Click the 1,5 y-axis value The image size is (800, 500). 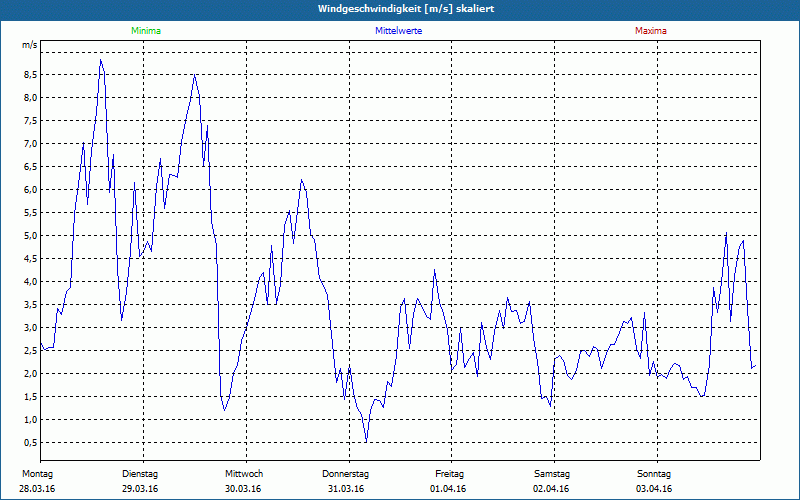coord(31,396)
